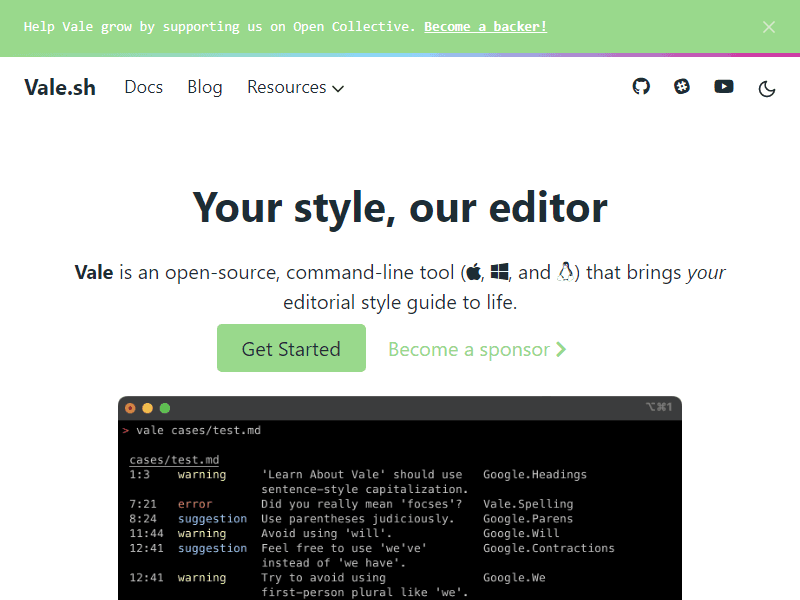The width and height of the screenshot is (800, 600).
Task: Follow the Become a sponsor link
Action: coord(469,349)
